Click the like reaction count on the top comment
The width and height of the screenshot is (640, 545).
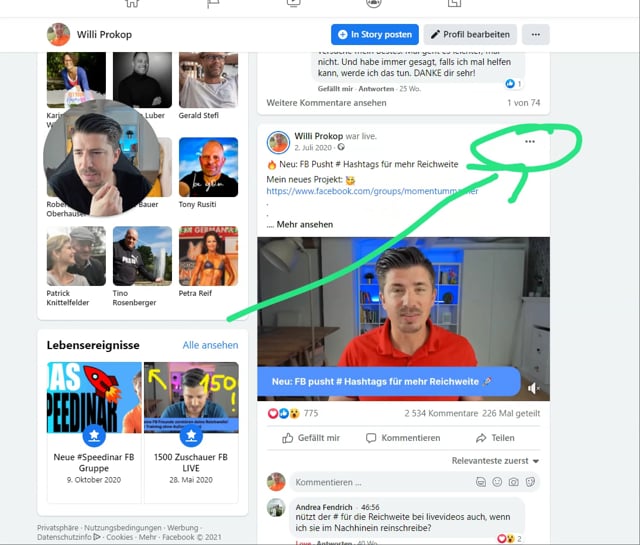tap(513, 84)
